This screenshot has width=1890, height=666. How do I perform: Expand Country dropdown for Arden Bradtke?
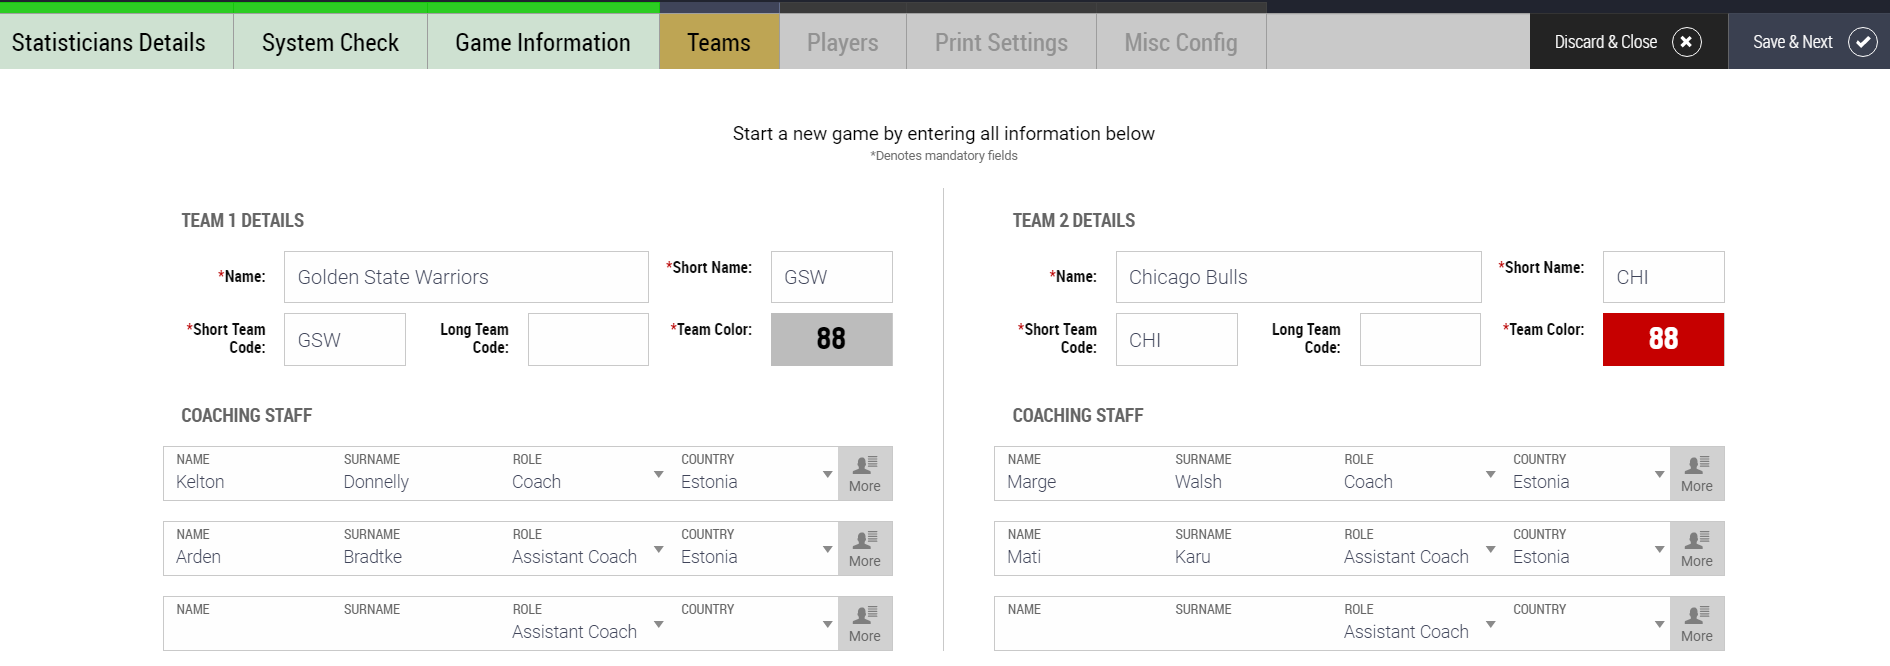tap(827, 549)
